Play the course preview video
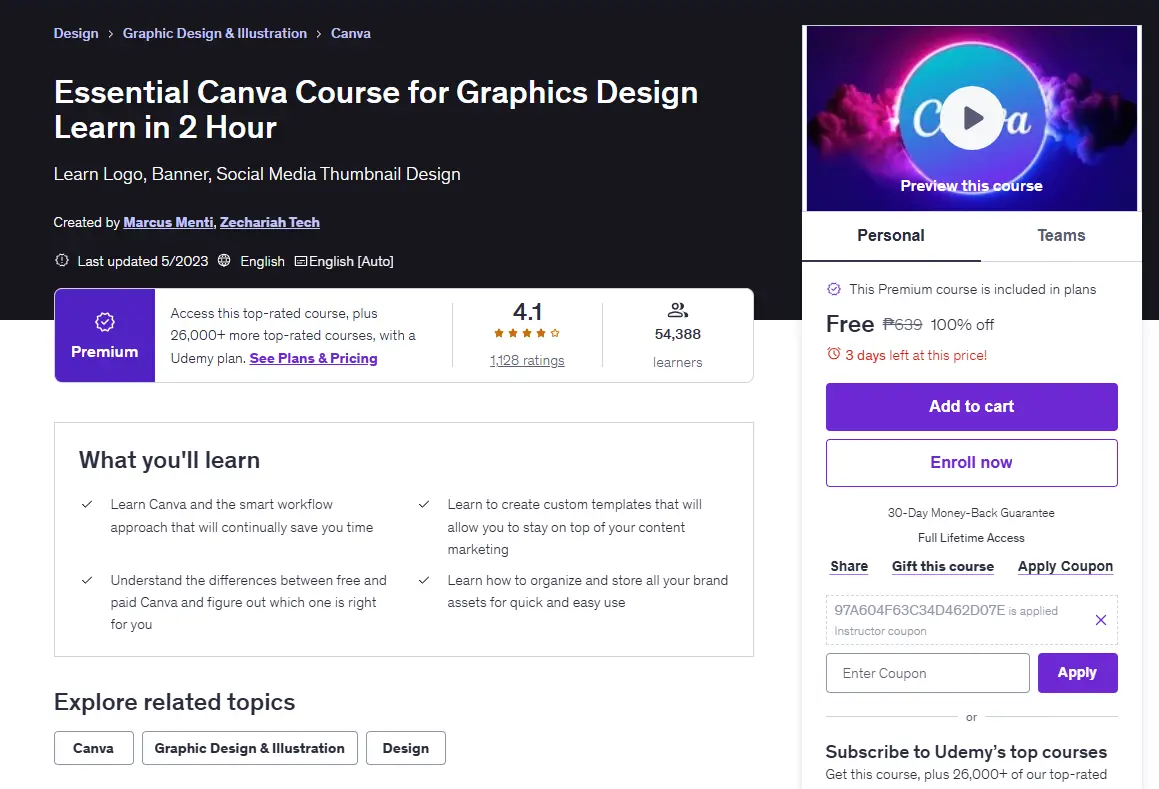 971,118
